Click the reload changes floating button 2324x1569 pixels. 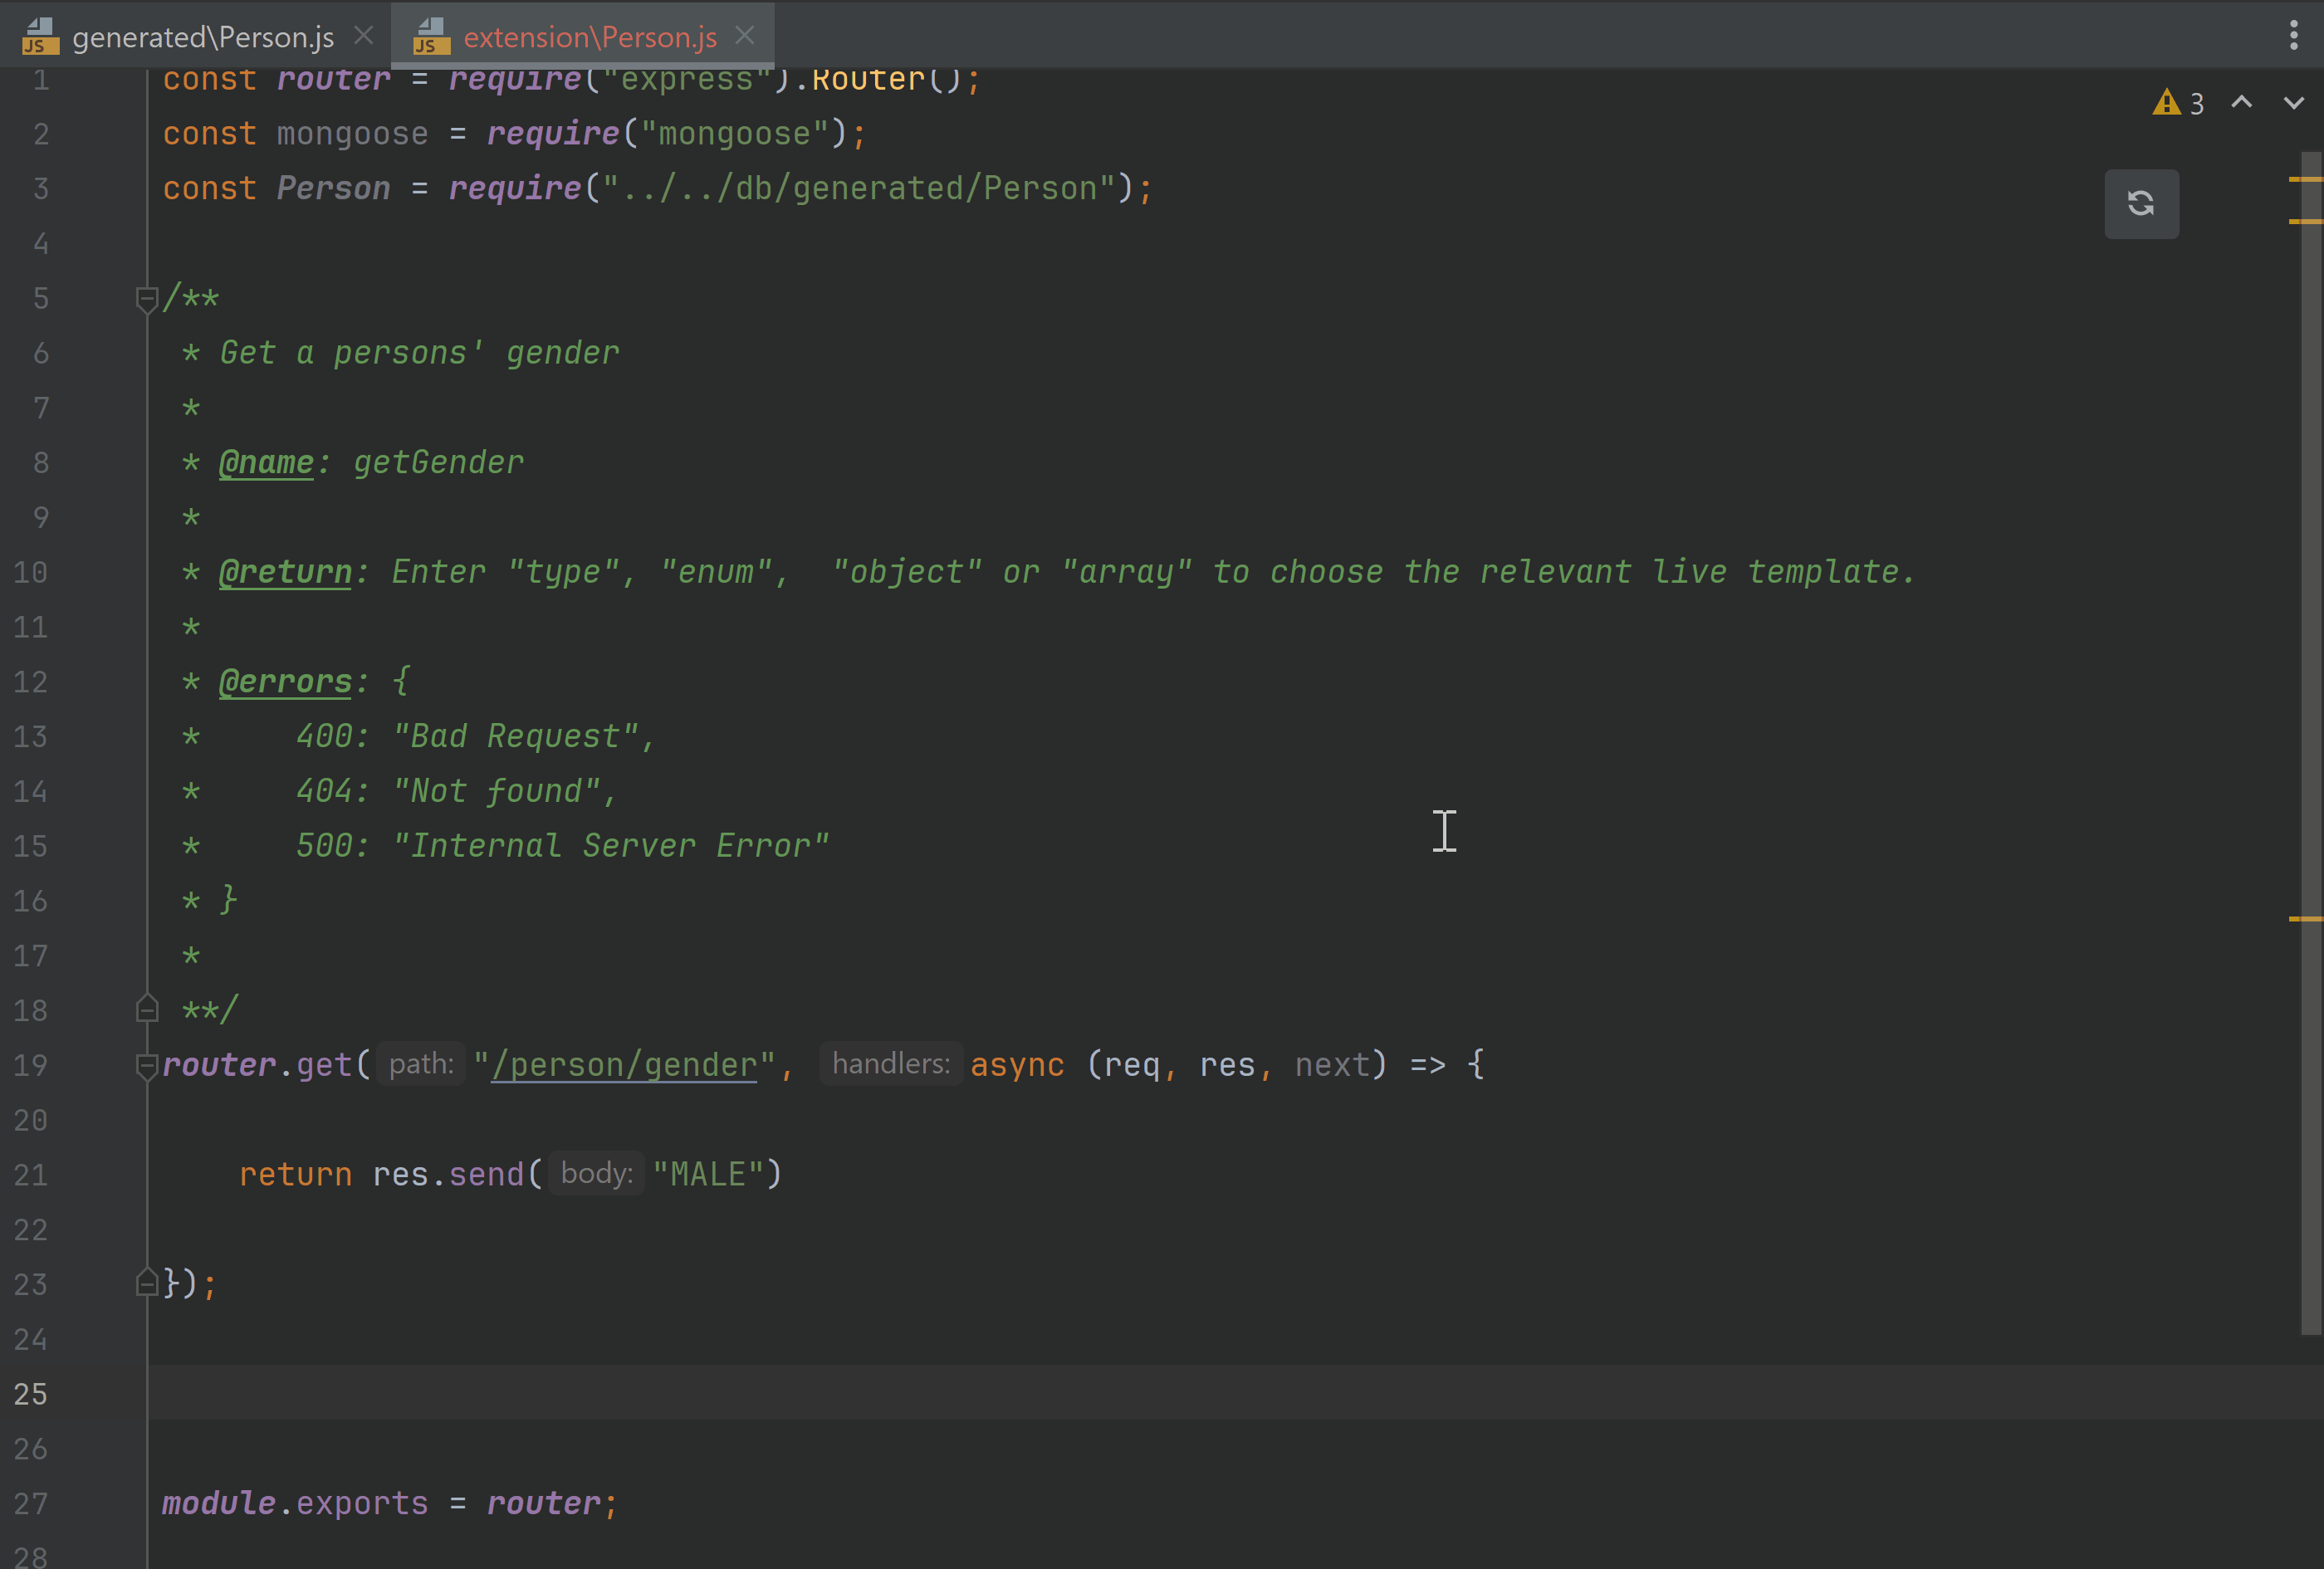(2141, 204)
